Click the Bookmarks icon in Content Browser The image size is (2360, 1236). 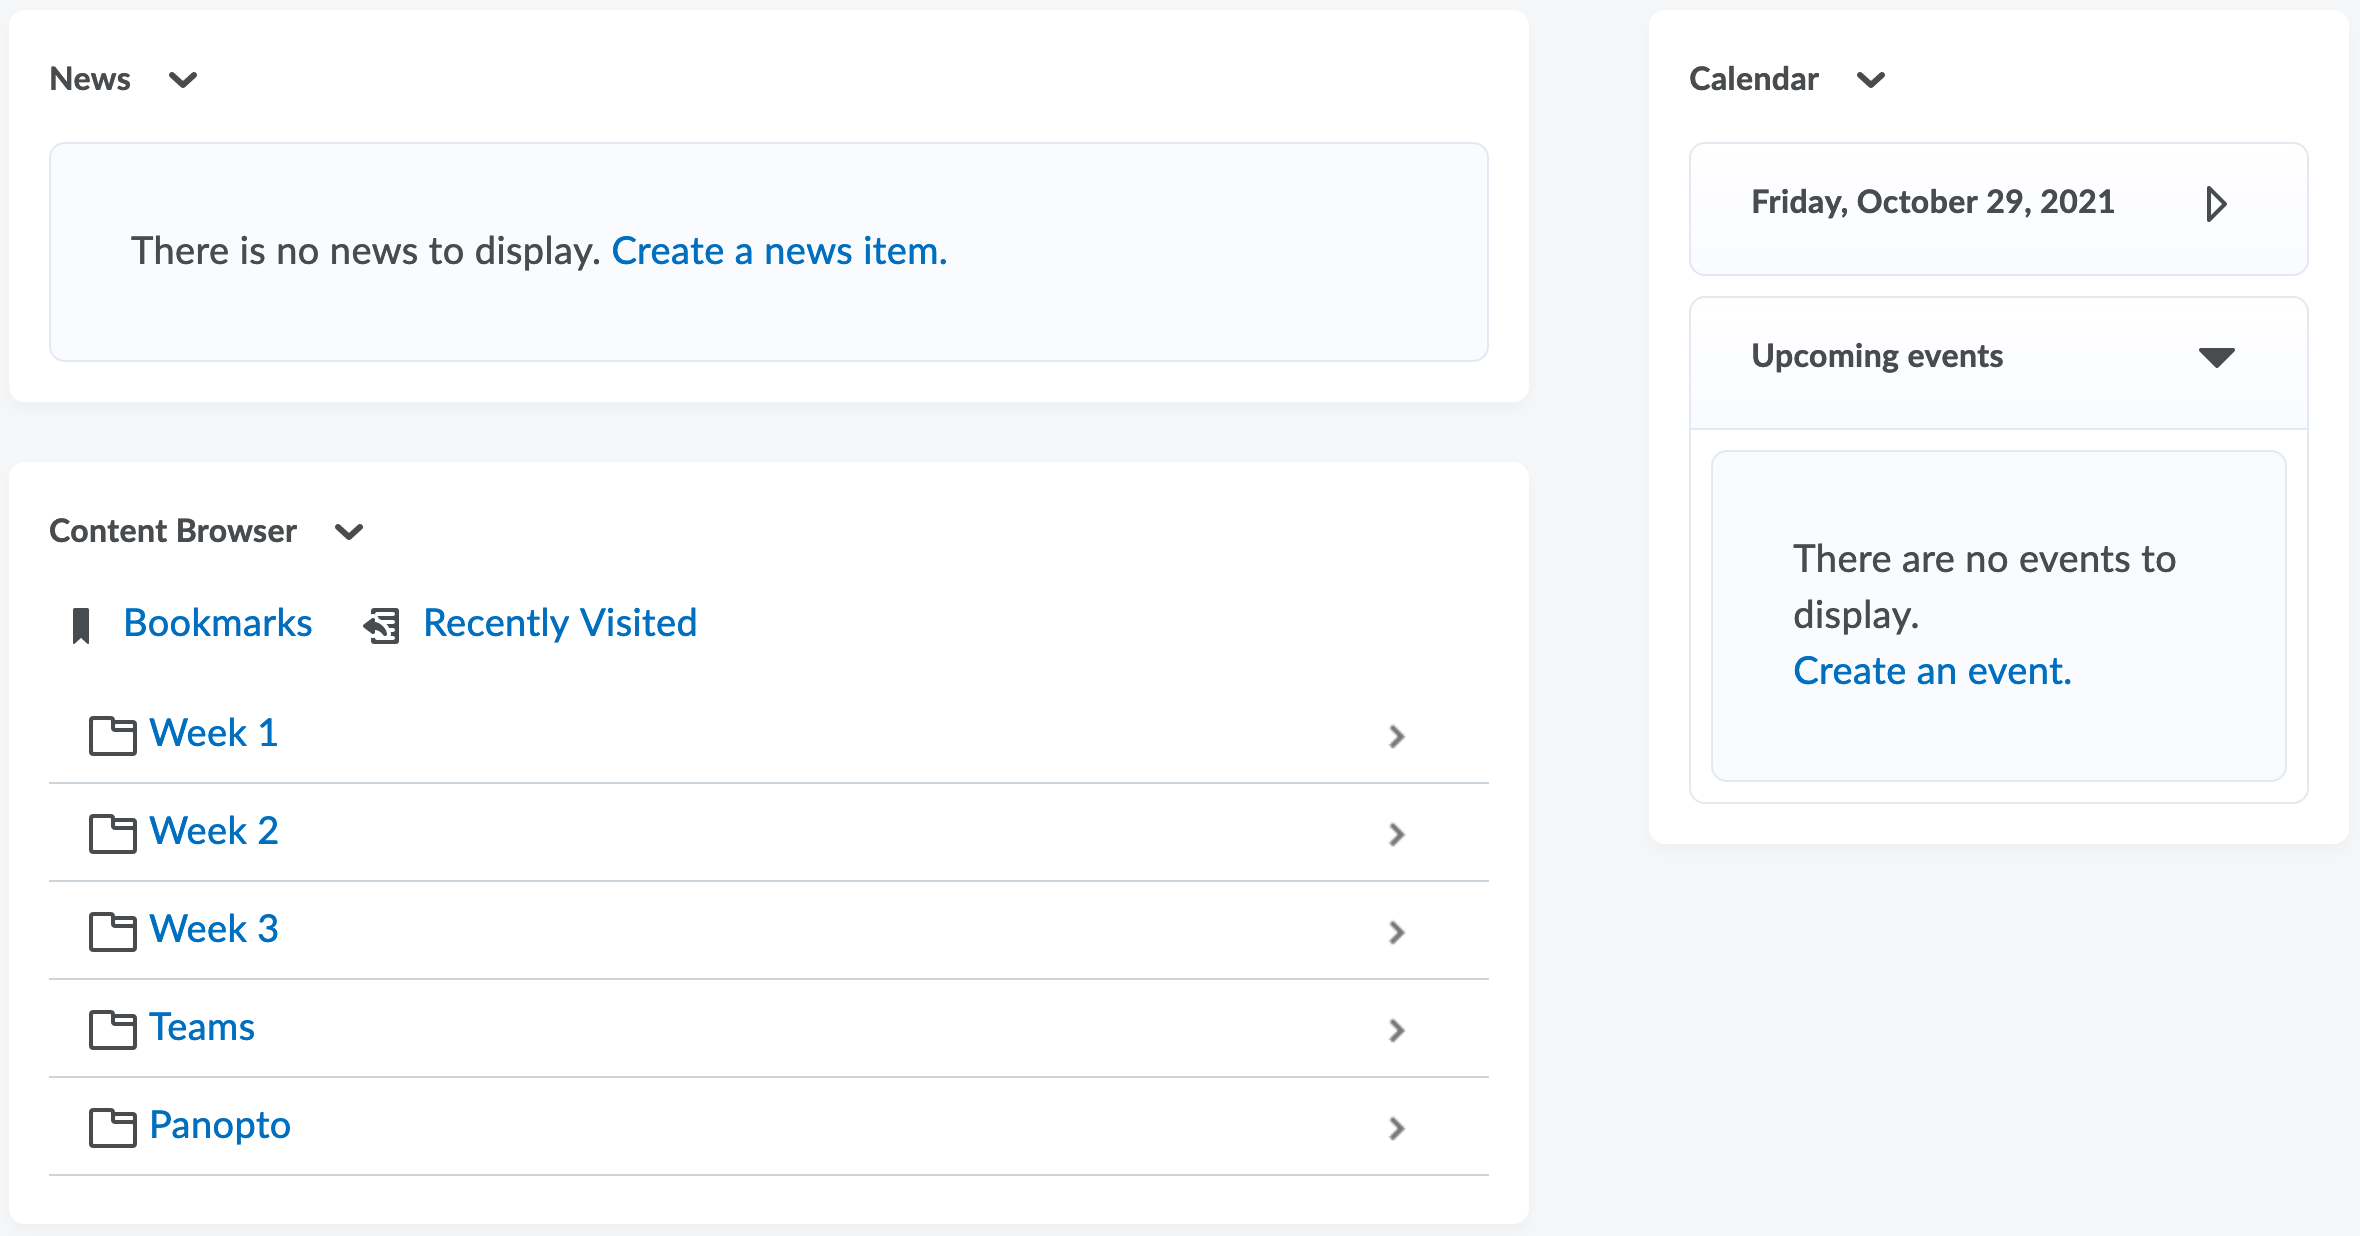[x=81, y=624]
